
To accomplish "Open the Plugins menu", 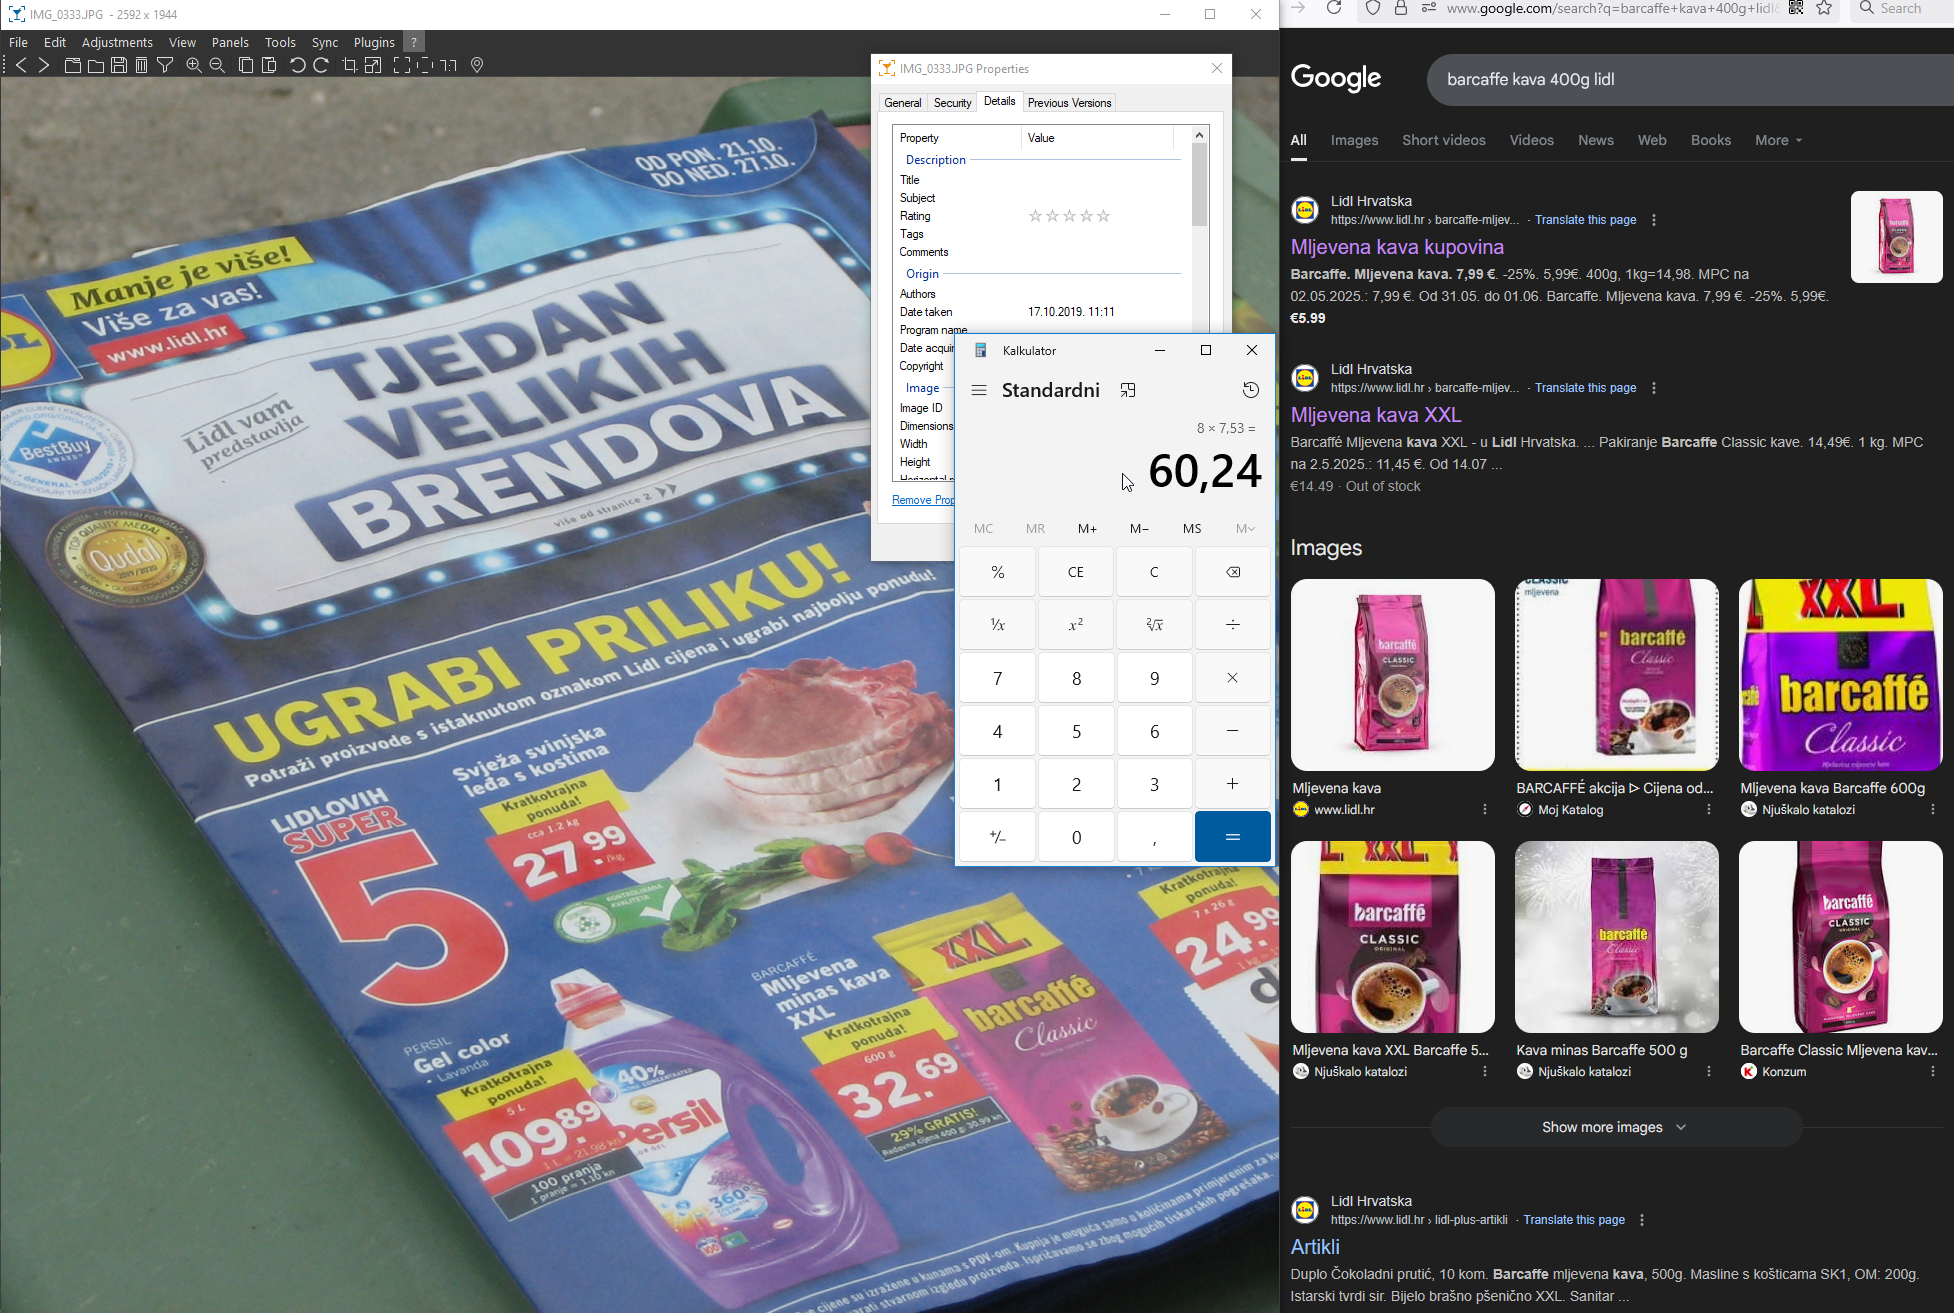I will click(374, 42).
